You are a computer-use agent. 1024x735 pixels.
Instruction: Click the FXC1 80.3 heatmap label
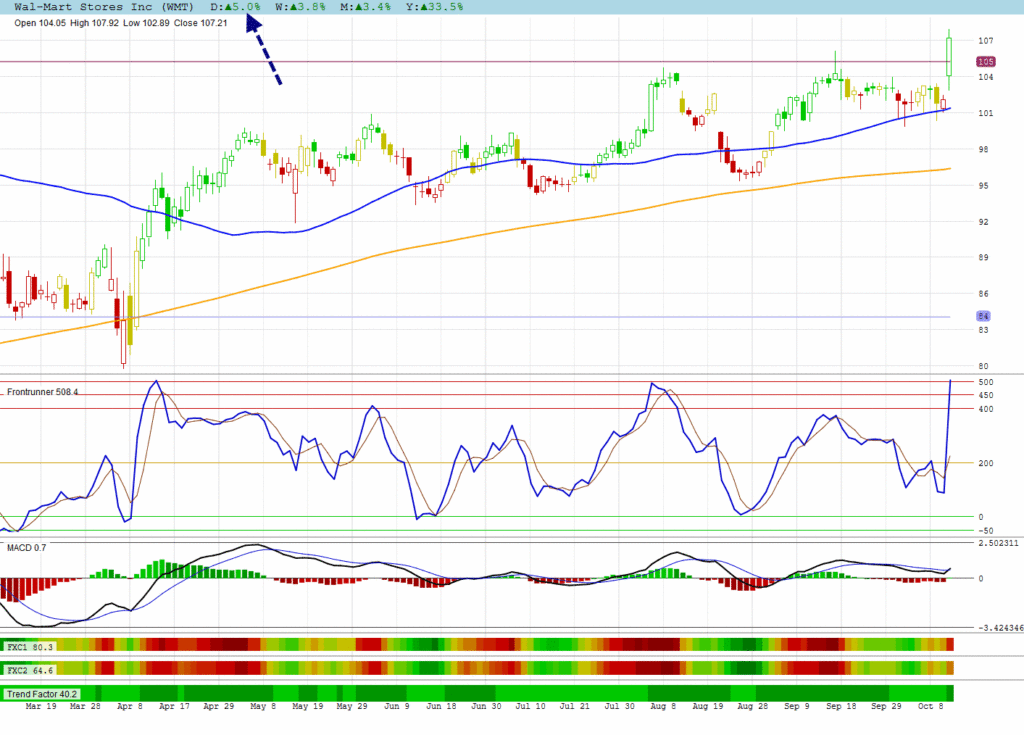point(30,647)
